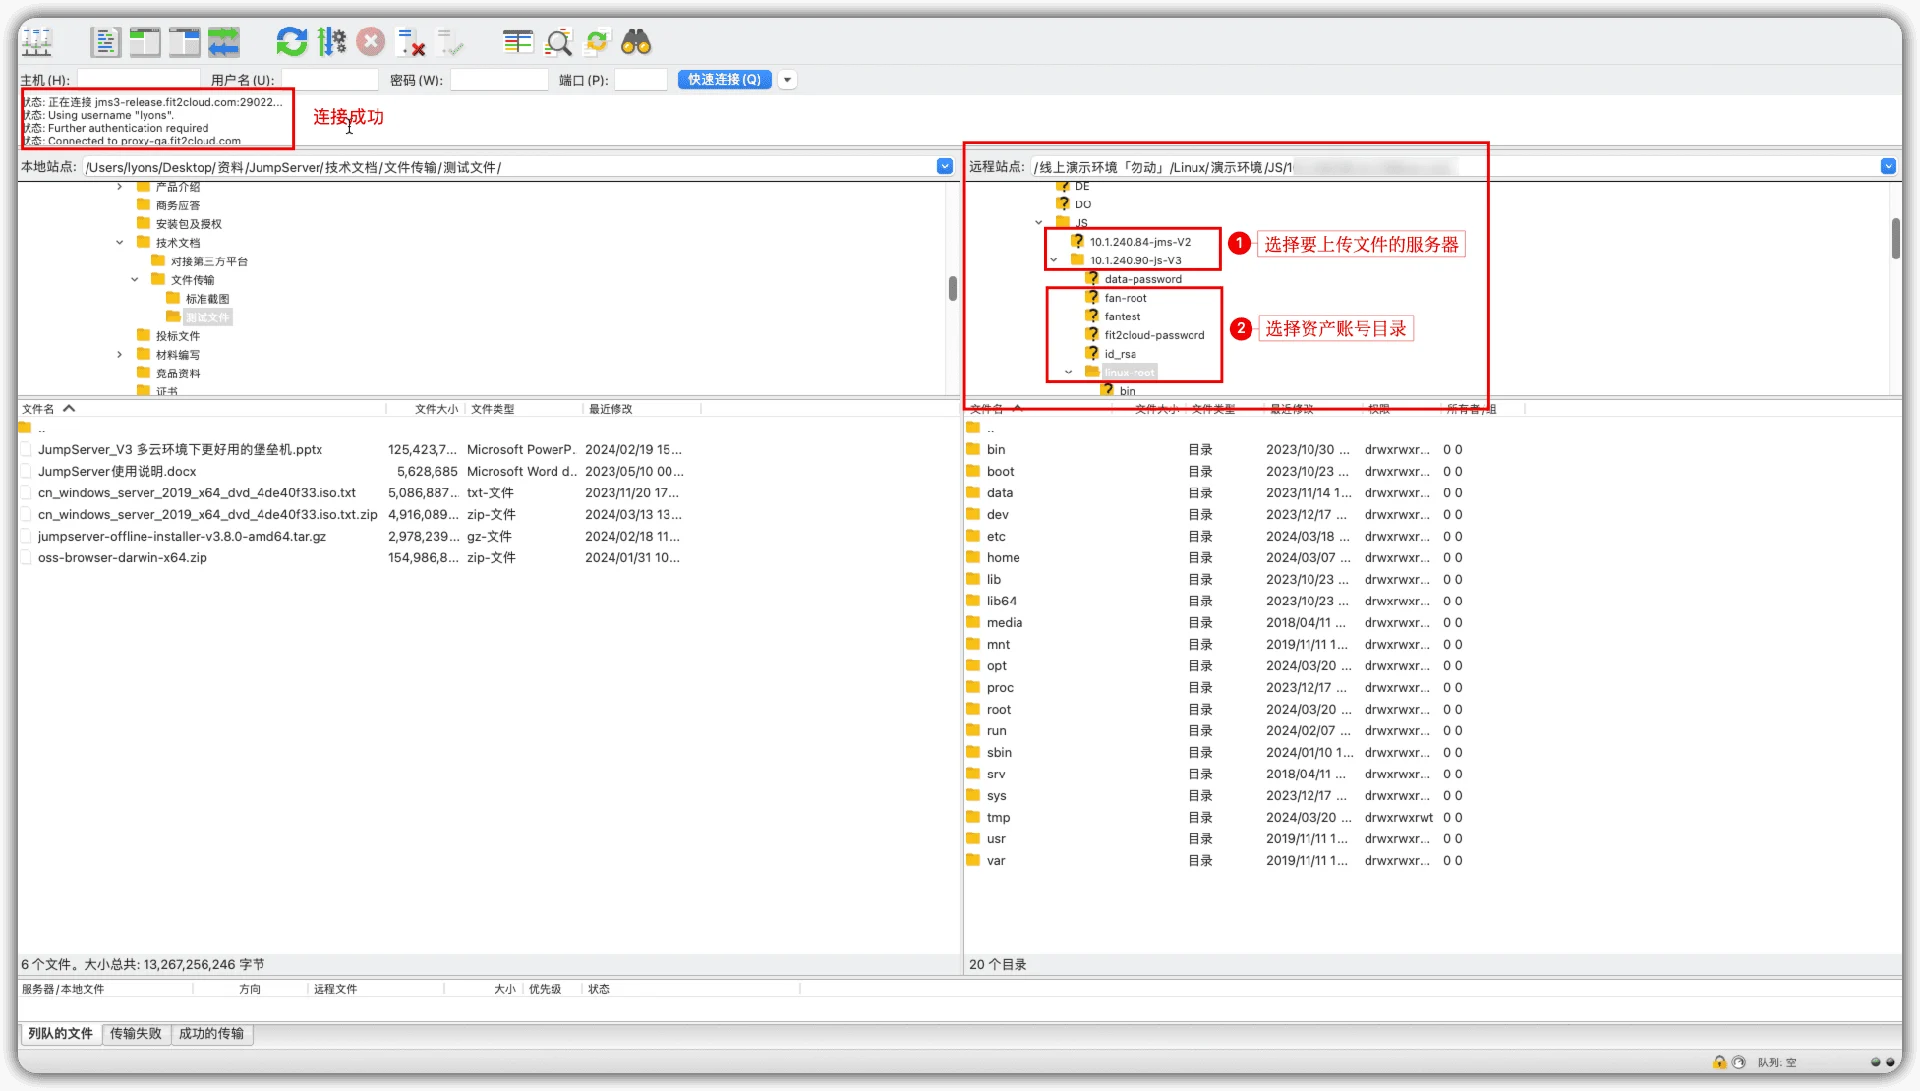Click the 快速连接 button
This screenshot has width=1920, height=1091.
pos(724,80)
